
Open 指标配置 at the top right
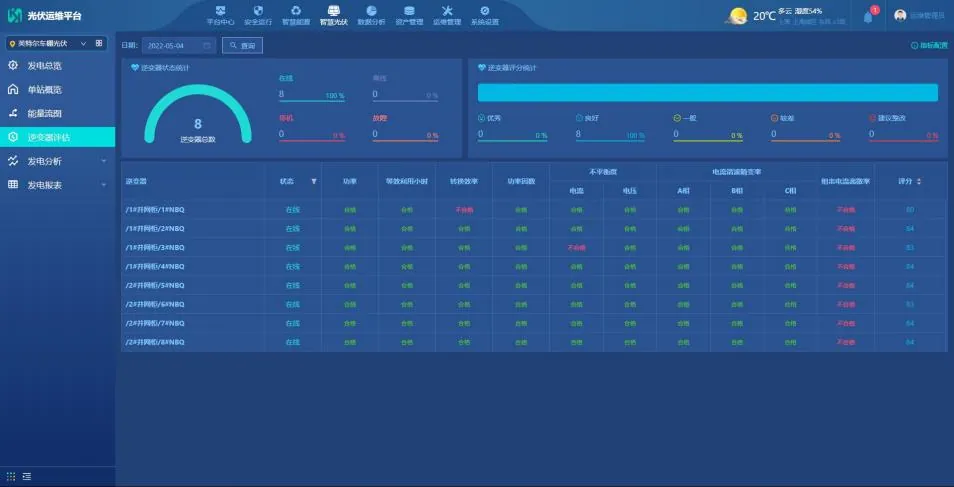pos(929,46)
